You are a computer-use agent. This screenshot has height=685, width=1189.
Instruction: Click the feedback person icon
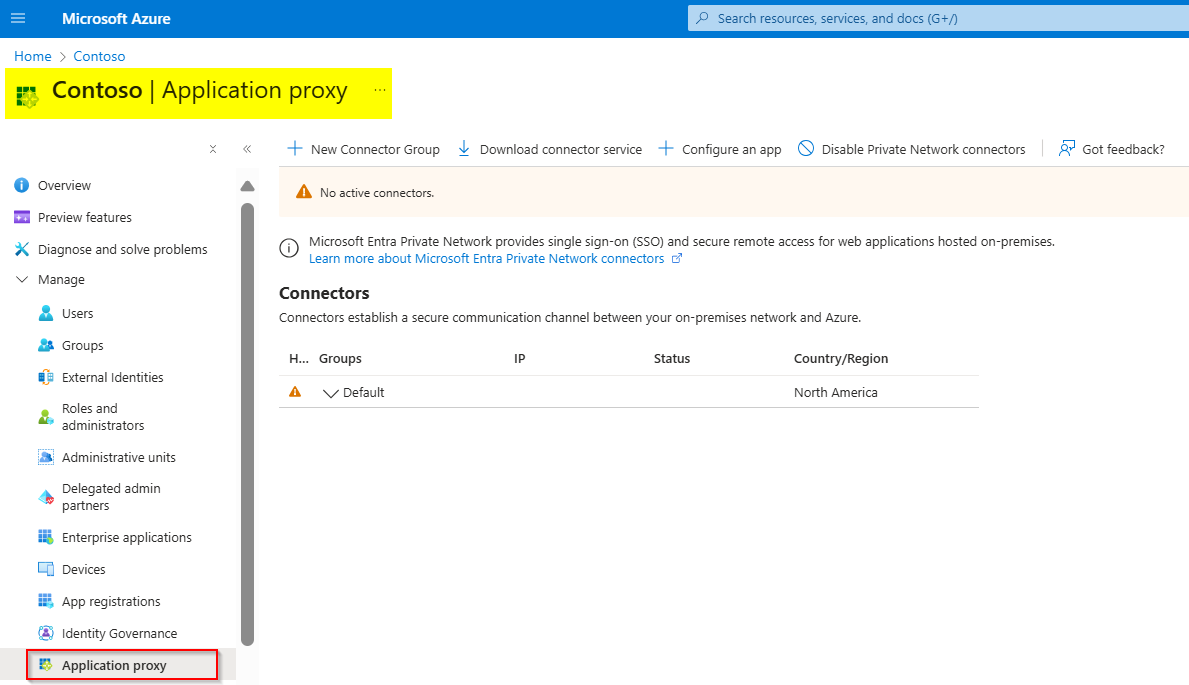1067,149
